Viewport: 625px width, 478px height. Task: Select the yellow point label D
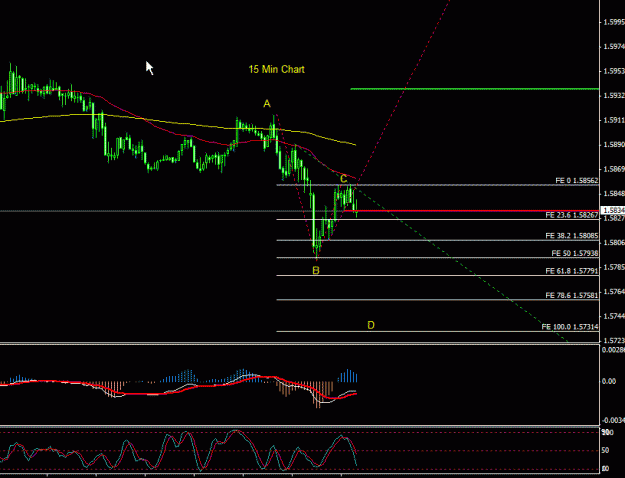click(x=371, y=325)
